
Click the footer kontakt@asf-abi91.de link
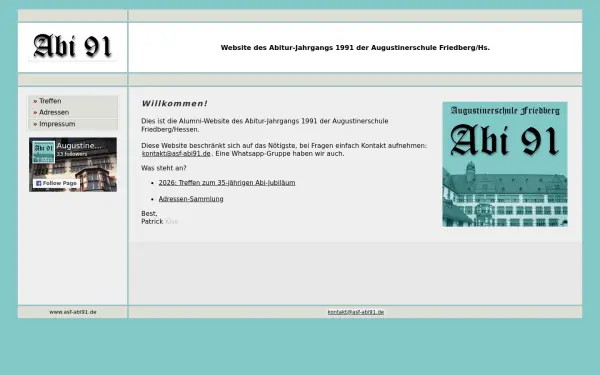tap(355, 312)
